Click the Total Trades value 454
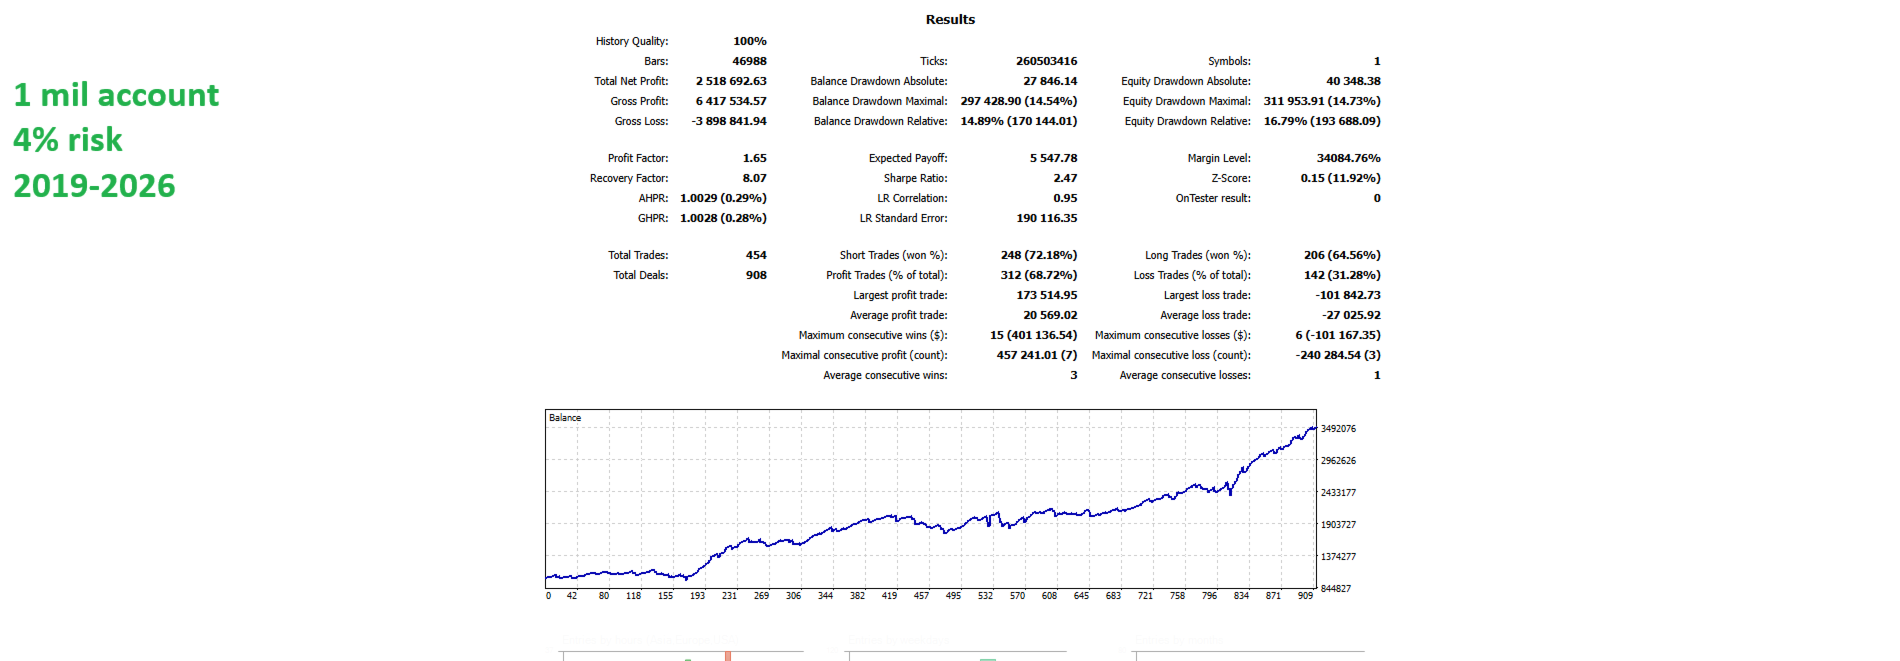This screenshot has height=661, width=1900. pos(756,255)
